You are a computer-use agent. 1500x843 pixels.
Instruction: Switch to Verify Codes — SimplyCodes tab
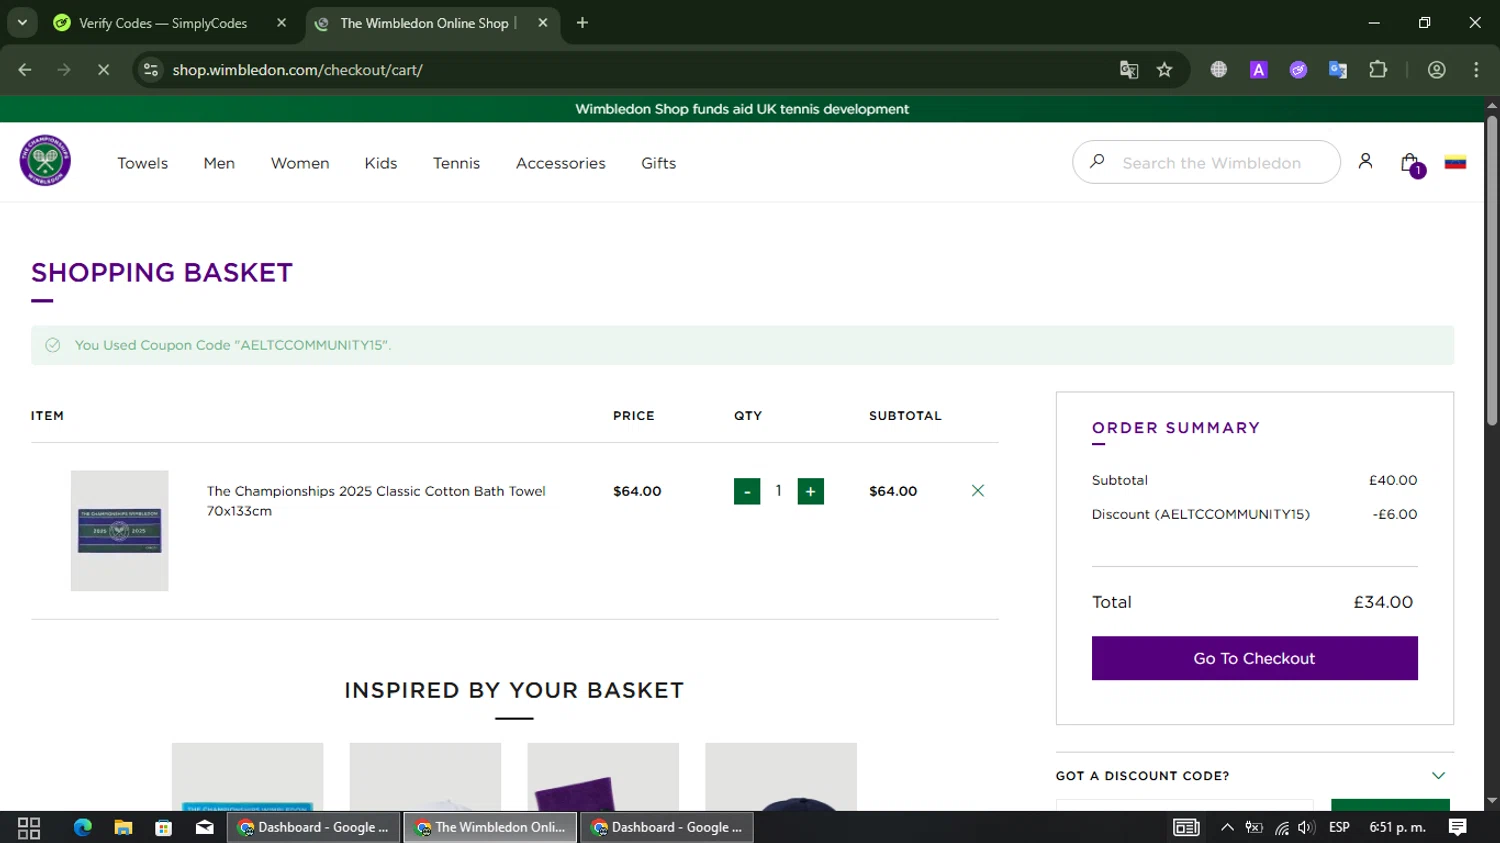point(170,22)
